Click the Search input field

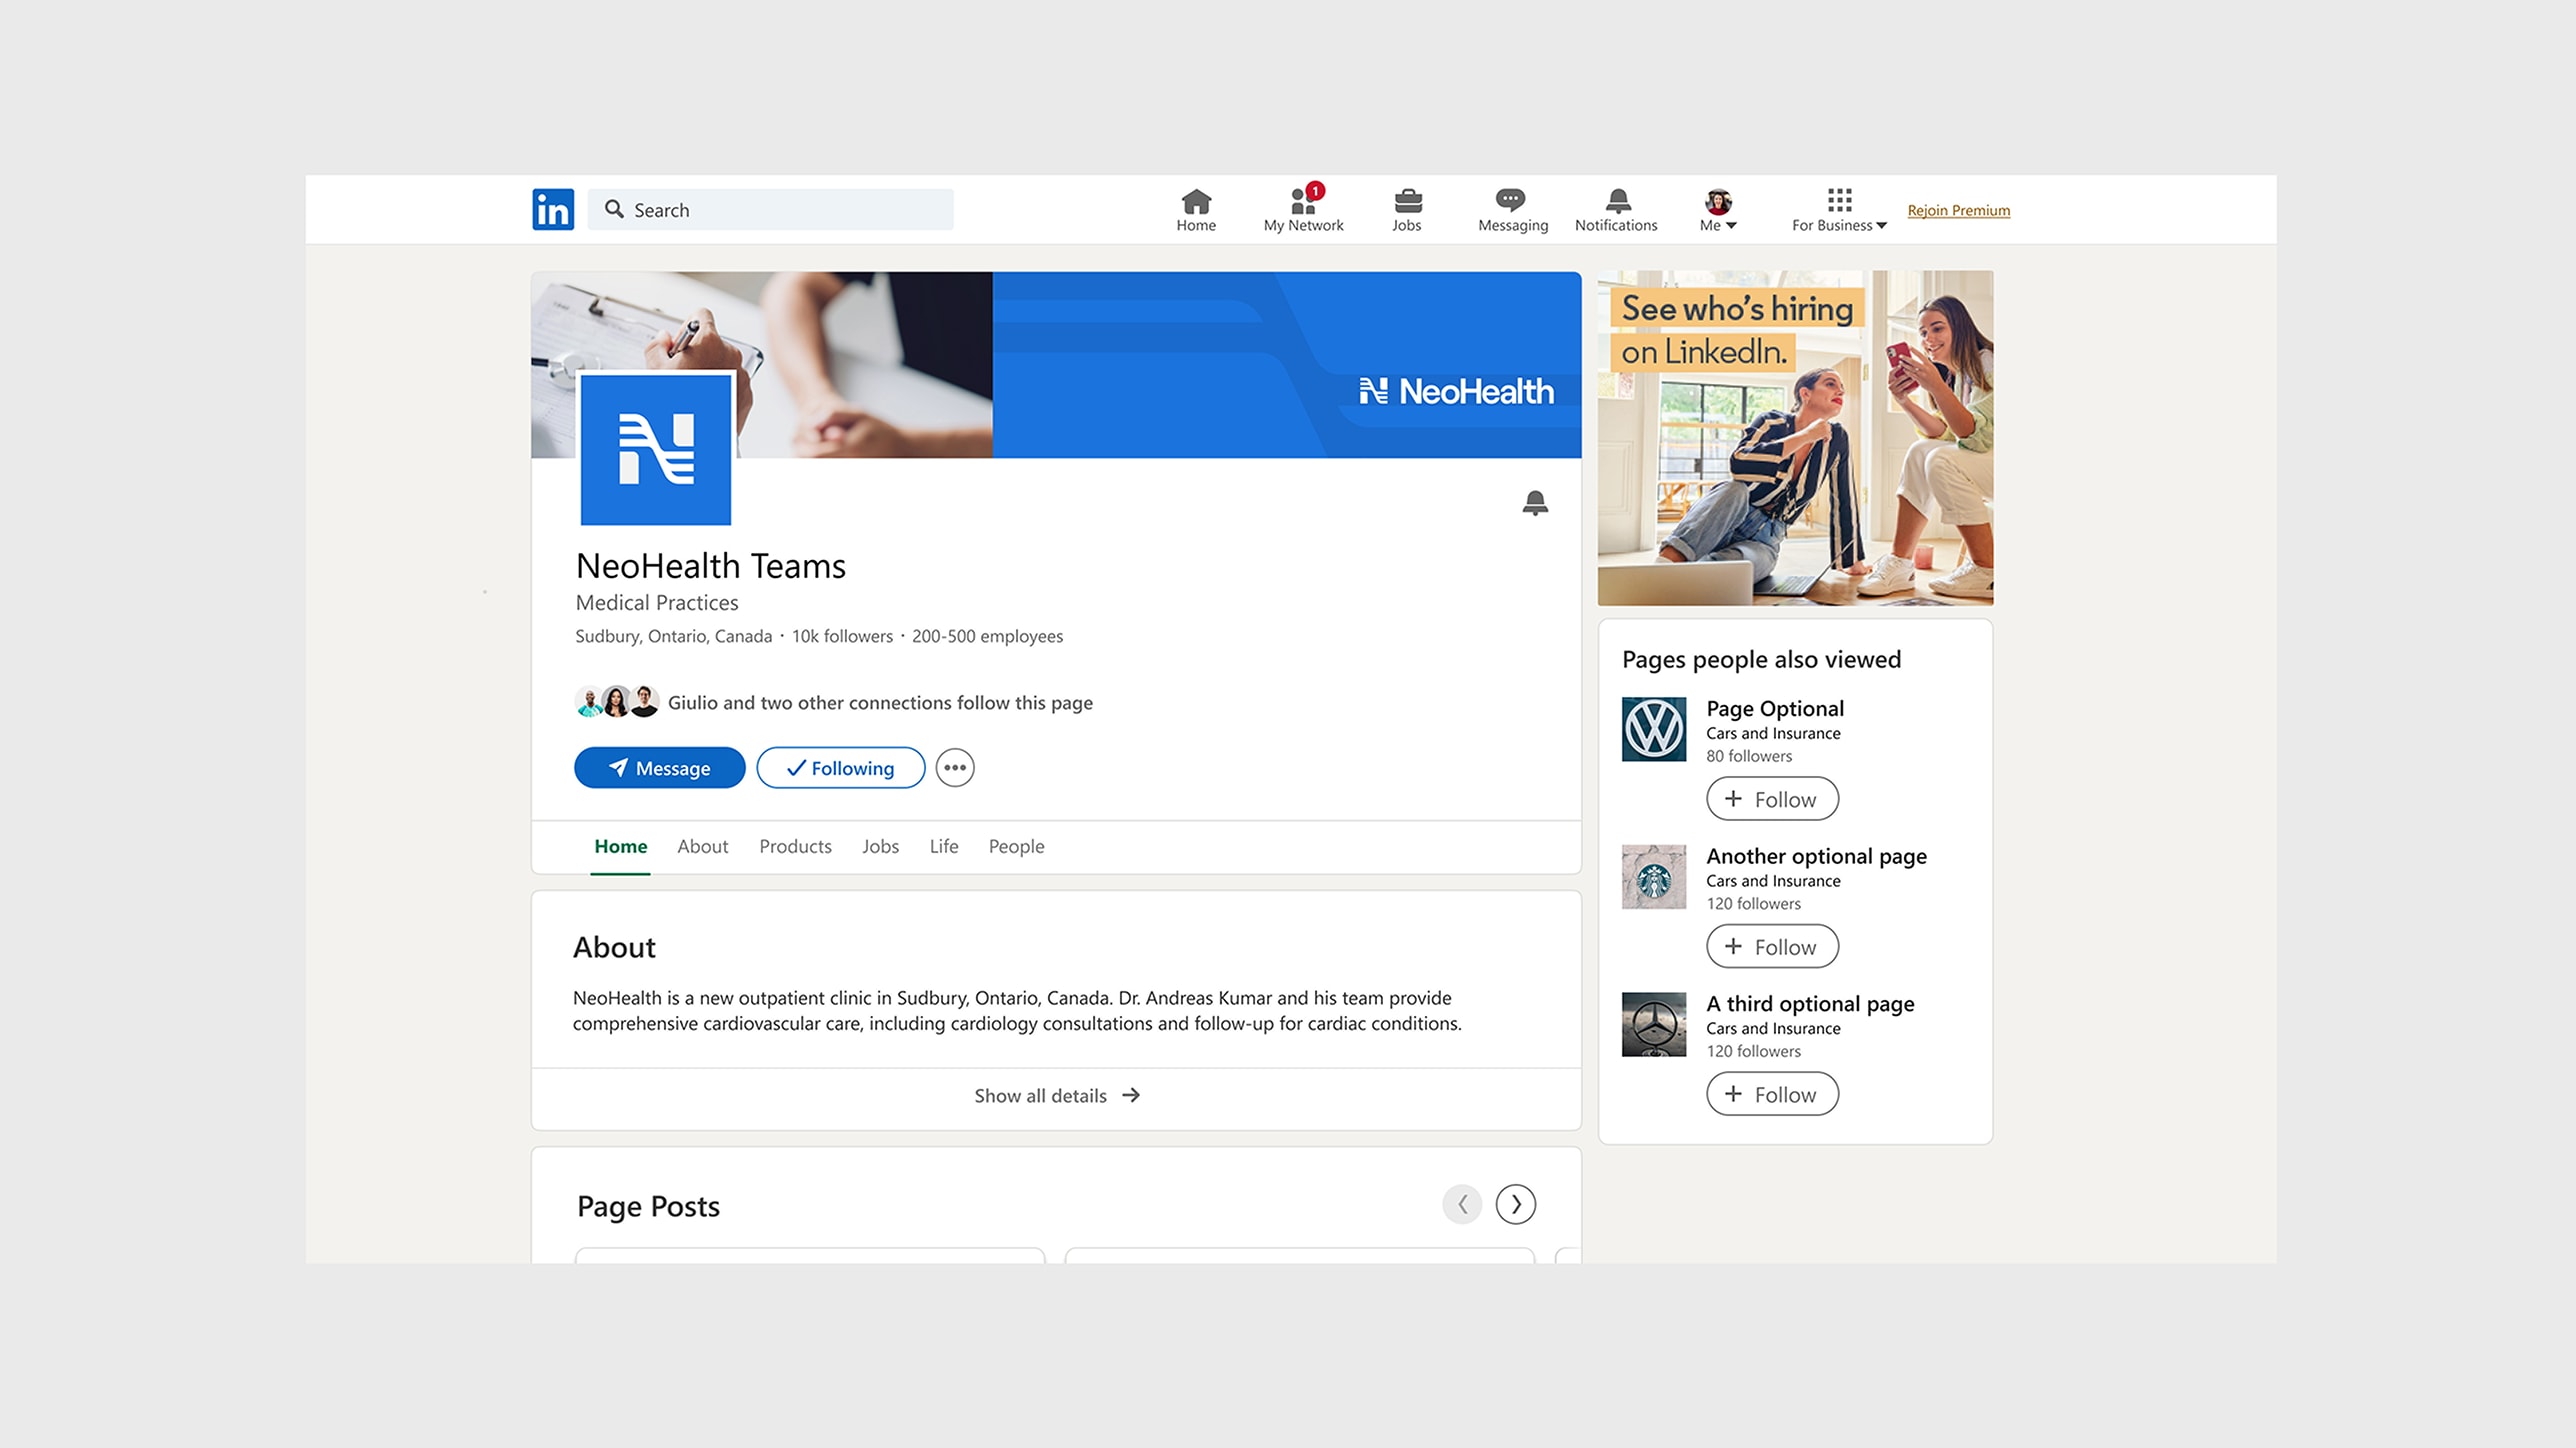[x=780, y=210]
